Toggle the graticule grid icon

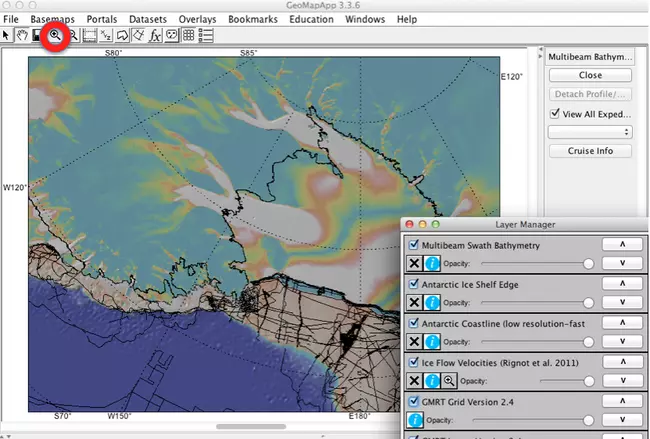tap(188, 35)
